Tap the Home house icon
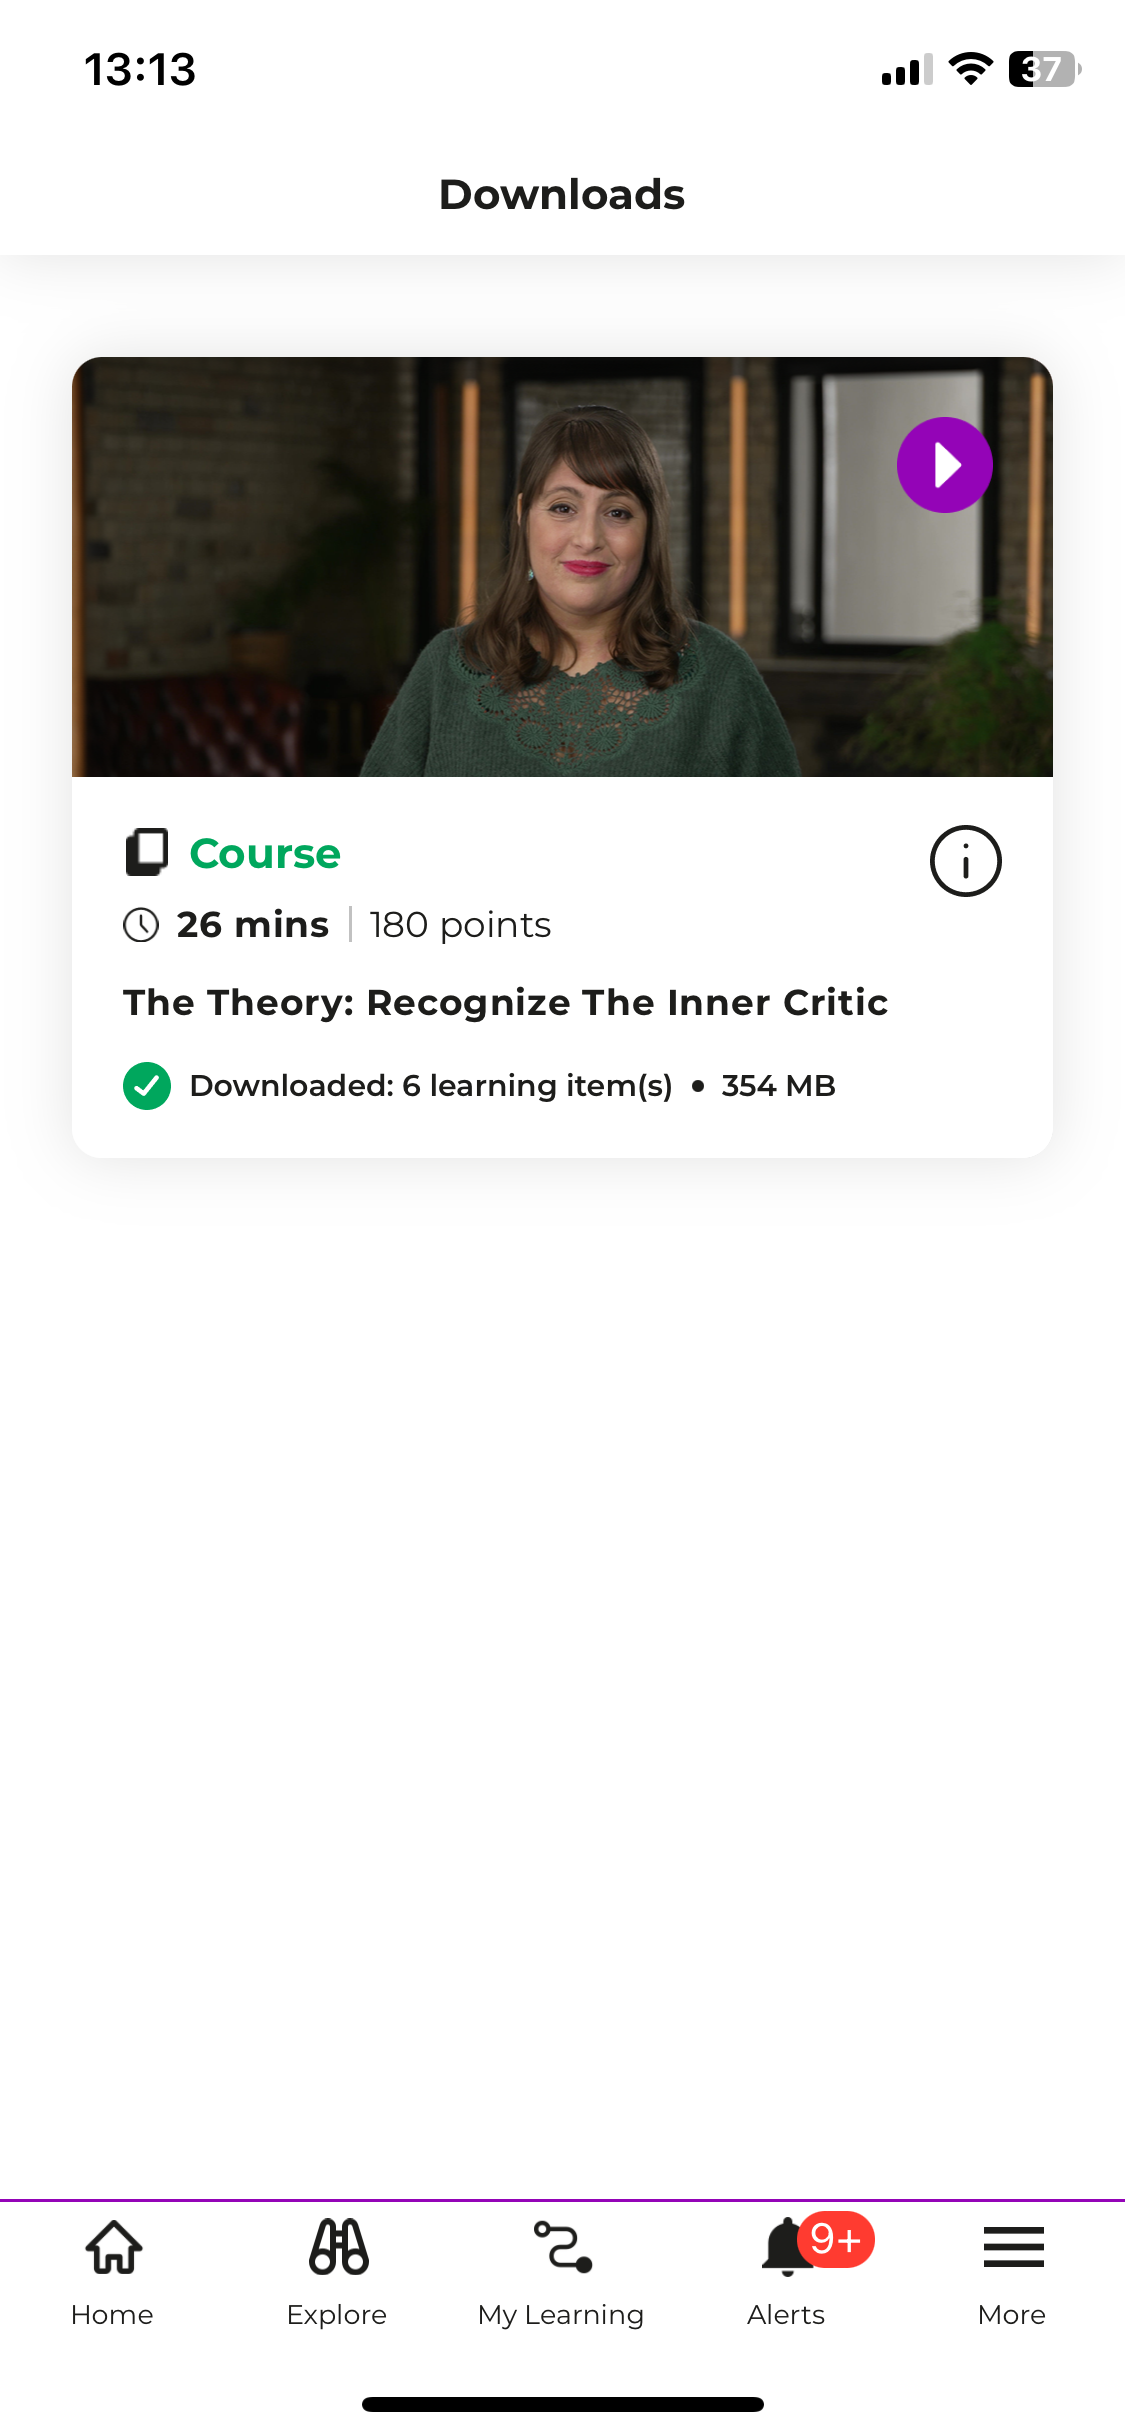This screenshot has width=1125, height=2436. pos(114,2247)
